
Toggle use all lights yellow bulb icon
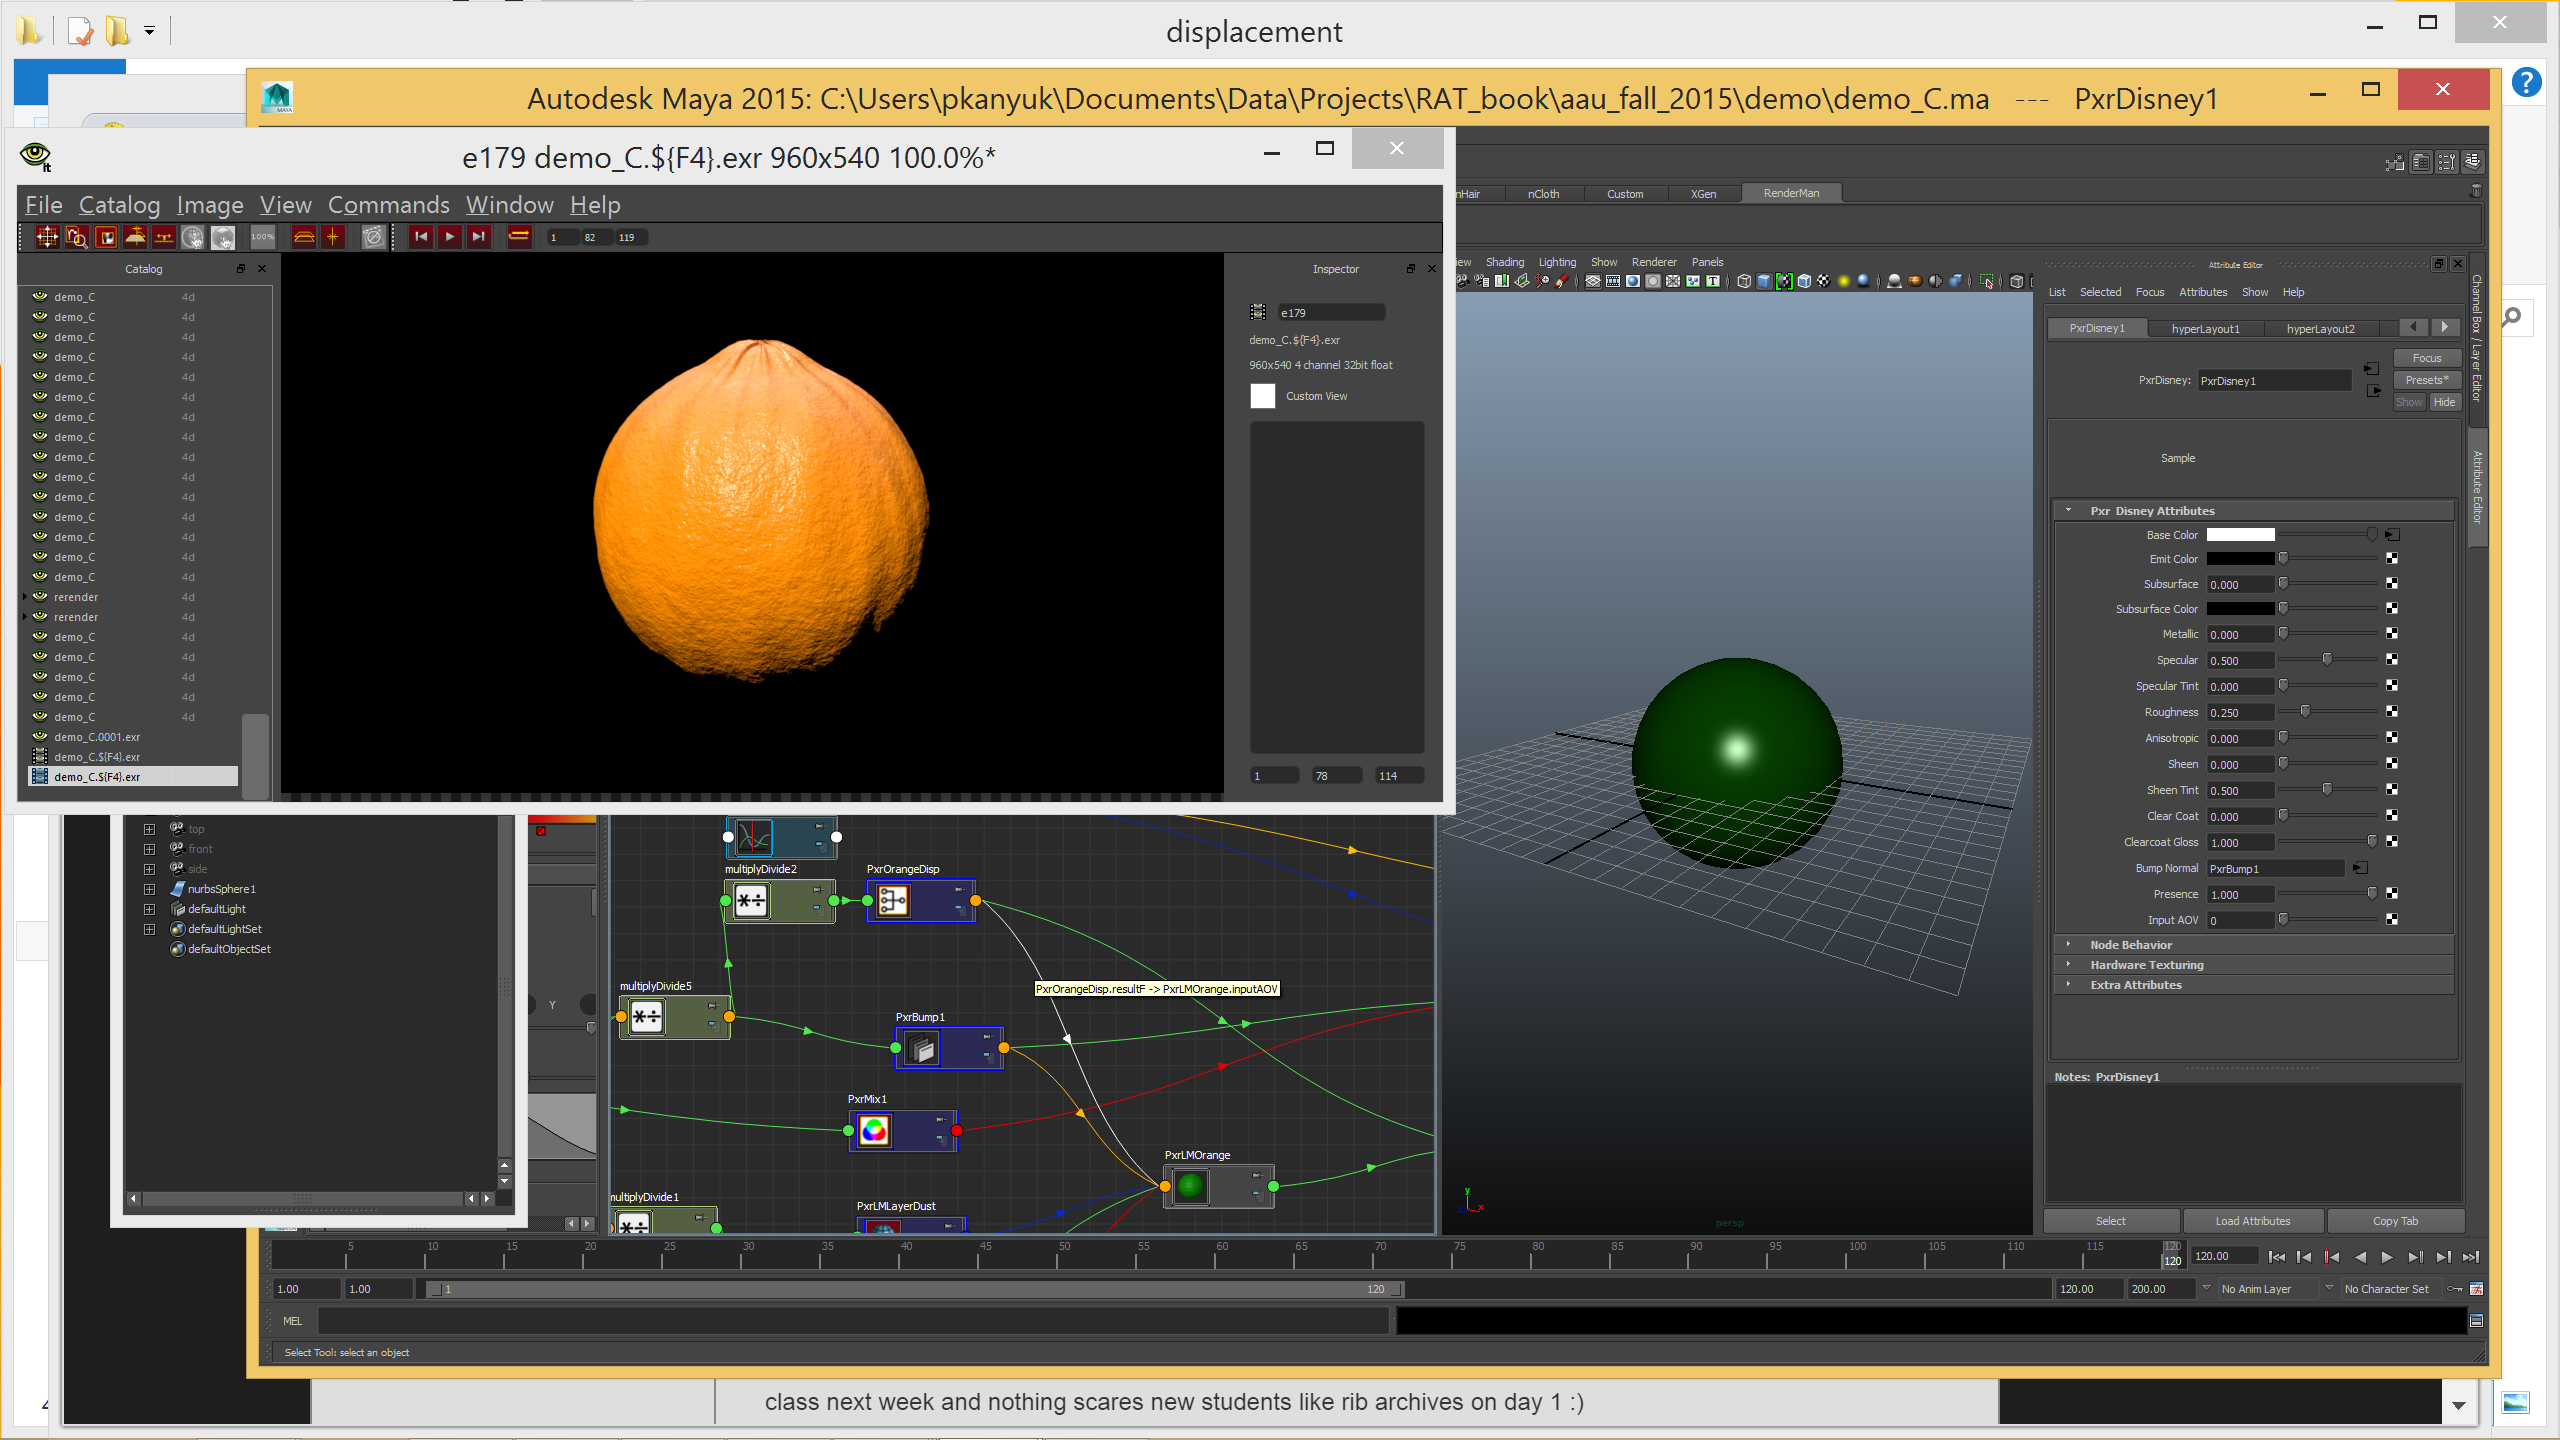(x=1844, y=281)
